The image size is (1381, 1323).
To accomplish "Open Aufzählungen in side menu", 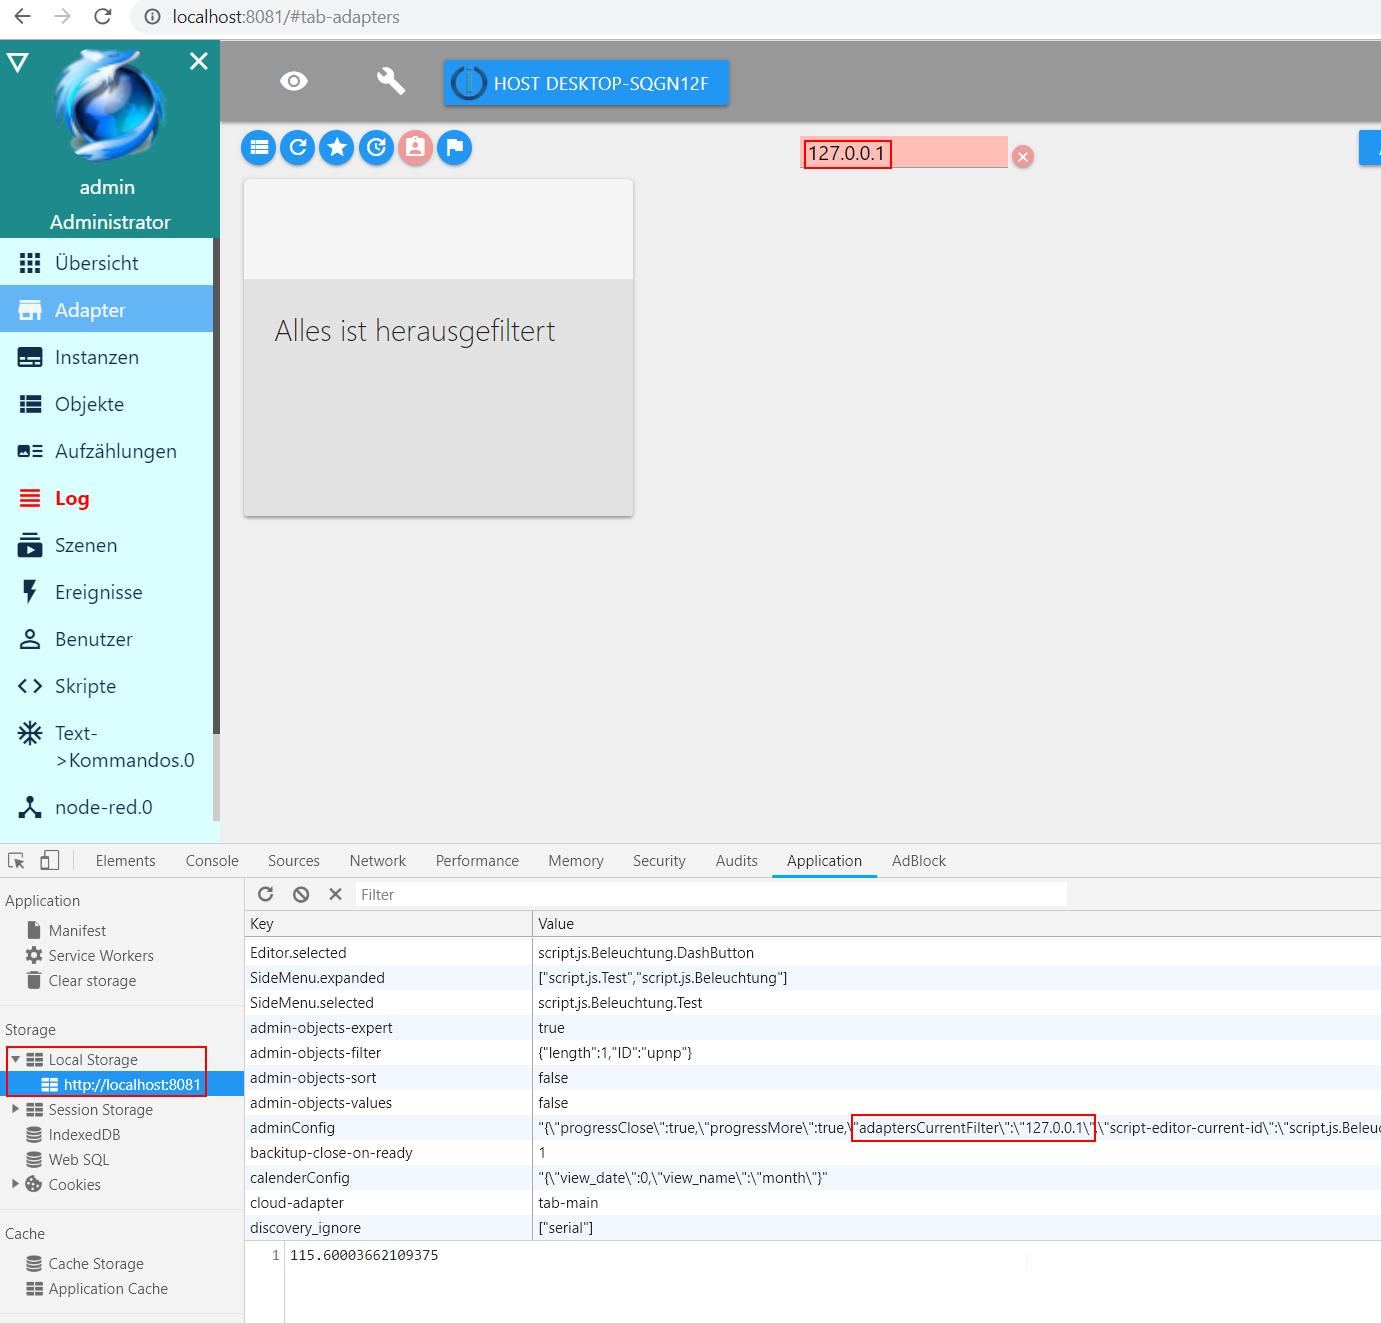I will click(106, 451).
